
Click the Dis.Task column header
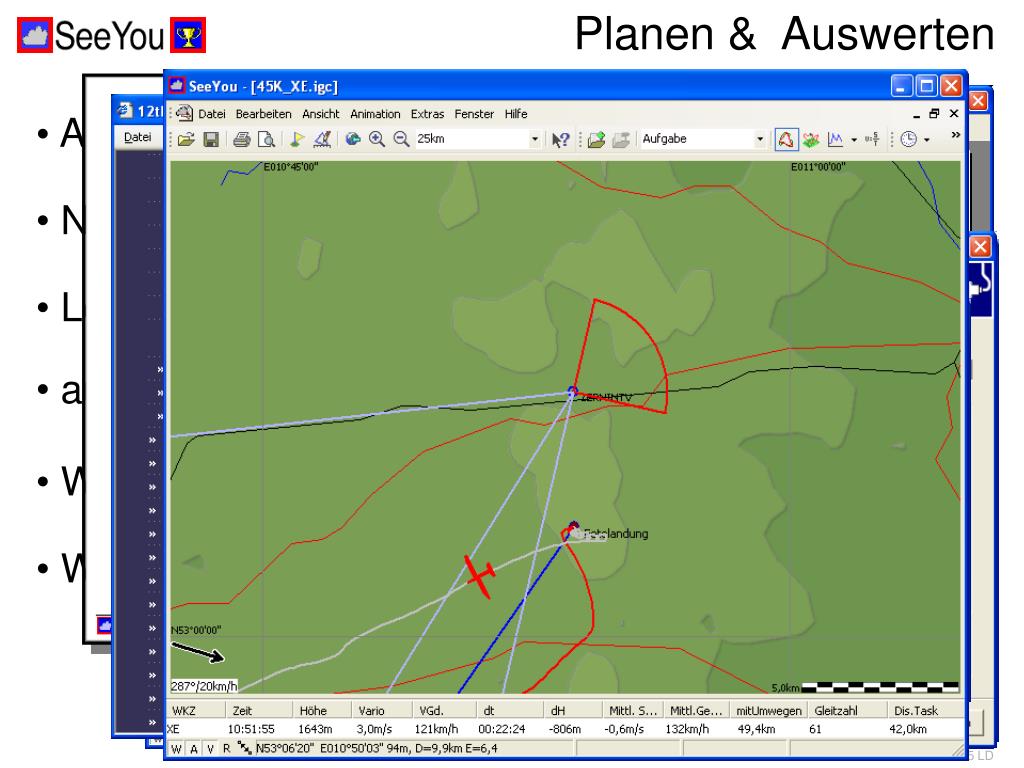pyautogui.click(x=926, y=711)
